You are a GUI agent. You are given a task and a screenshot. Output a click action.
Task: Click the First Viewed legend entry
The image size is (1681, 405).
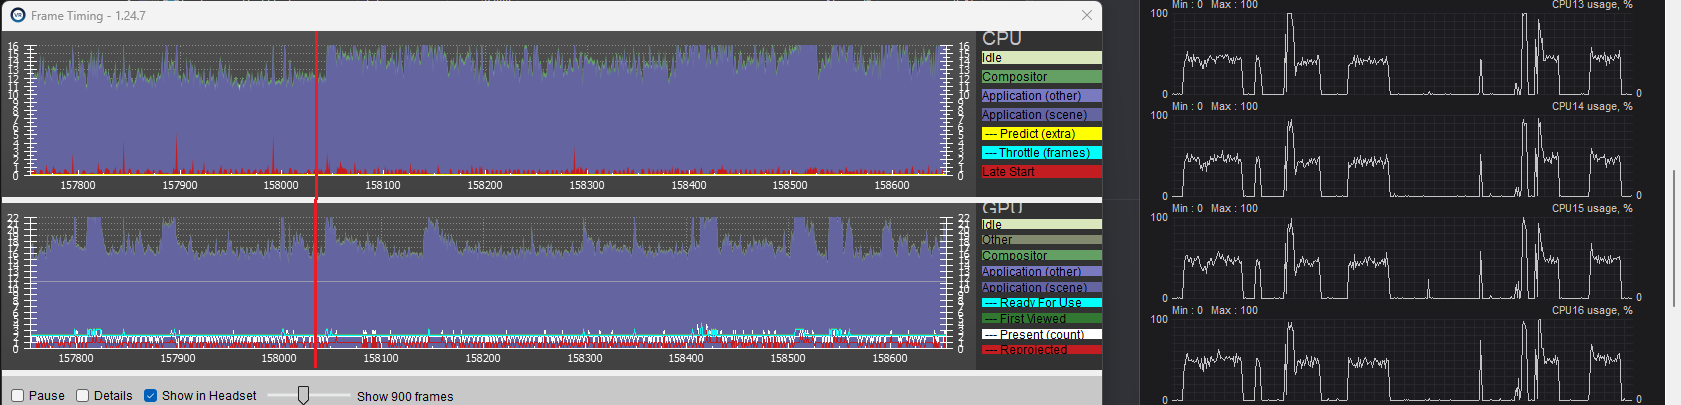click(1041, 319)
